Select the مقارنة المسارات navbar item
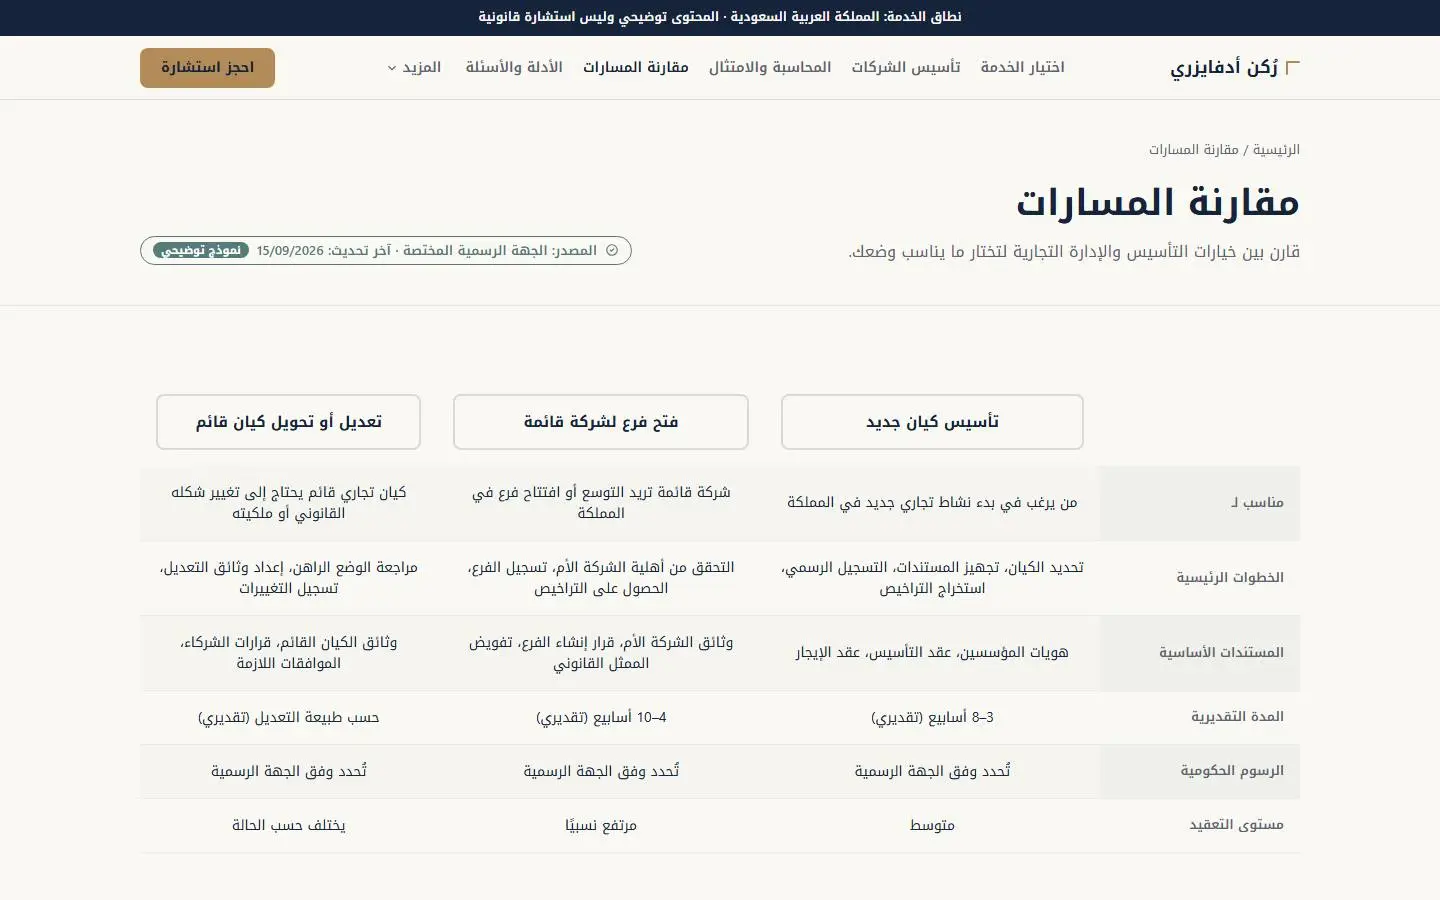This screenshot has width=1440, height=900. (x=636, y=67)
